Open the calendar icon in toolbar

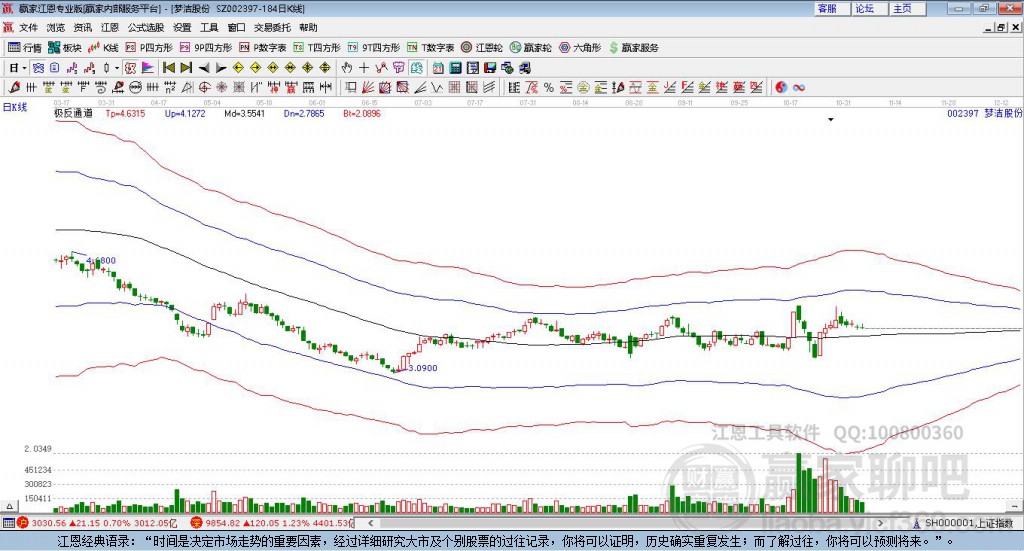[x=438, y=68]
